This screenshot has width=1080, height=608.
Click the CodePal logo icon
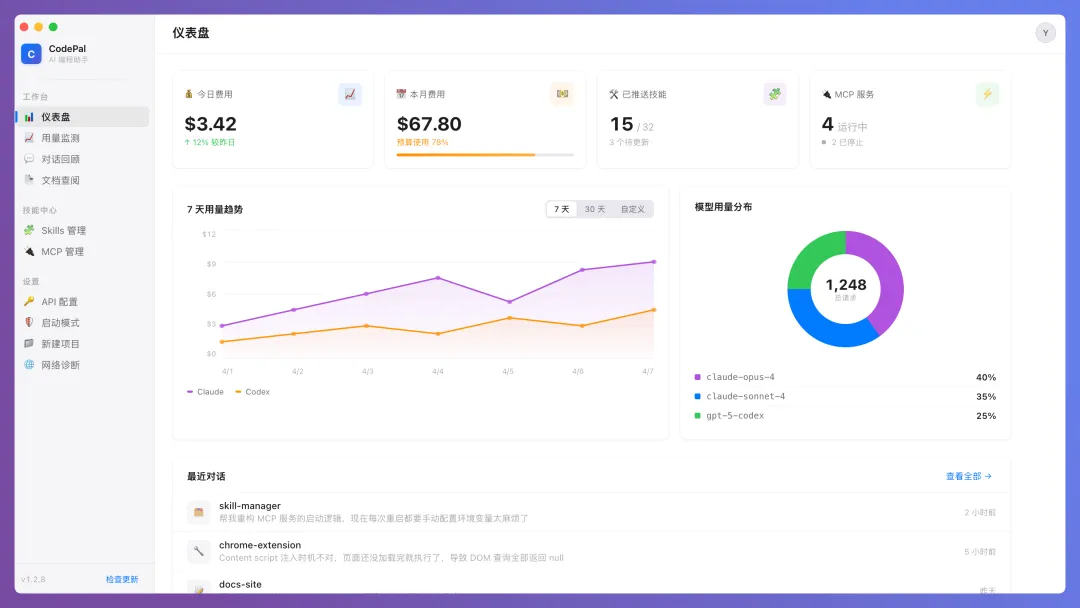[x=31, y=54]
